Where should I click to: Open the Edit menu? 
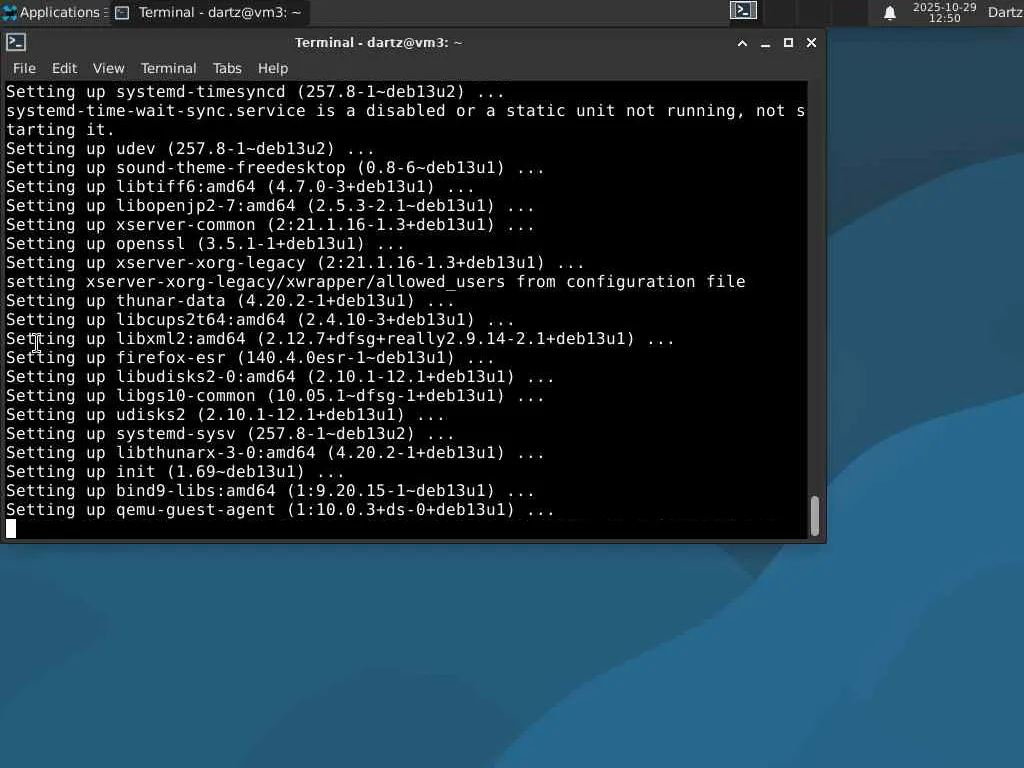tap(64, 68)
